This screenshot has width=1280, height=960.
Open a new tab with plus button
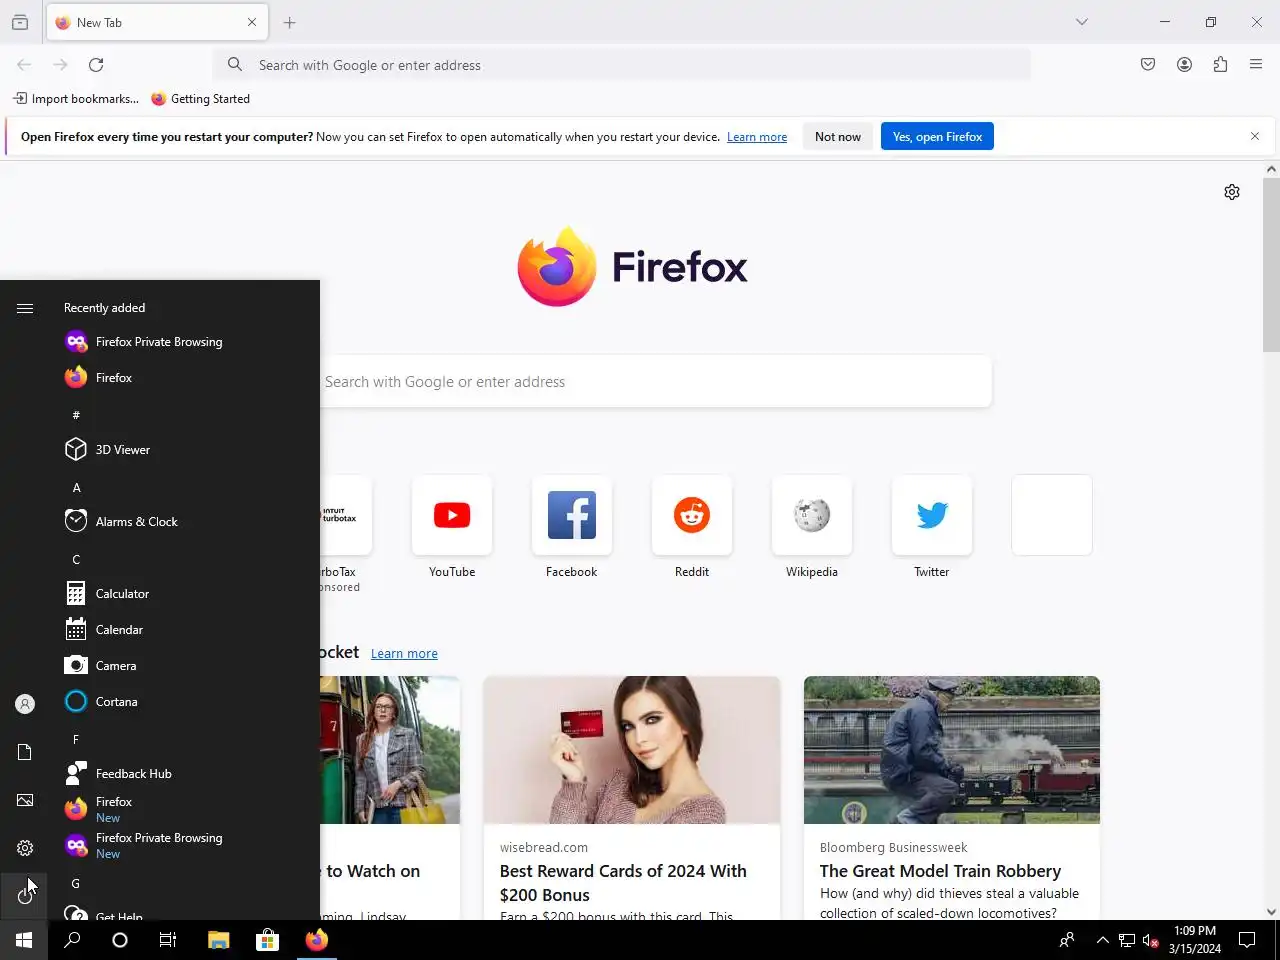coord(290,22)
